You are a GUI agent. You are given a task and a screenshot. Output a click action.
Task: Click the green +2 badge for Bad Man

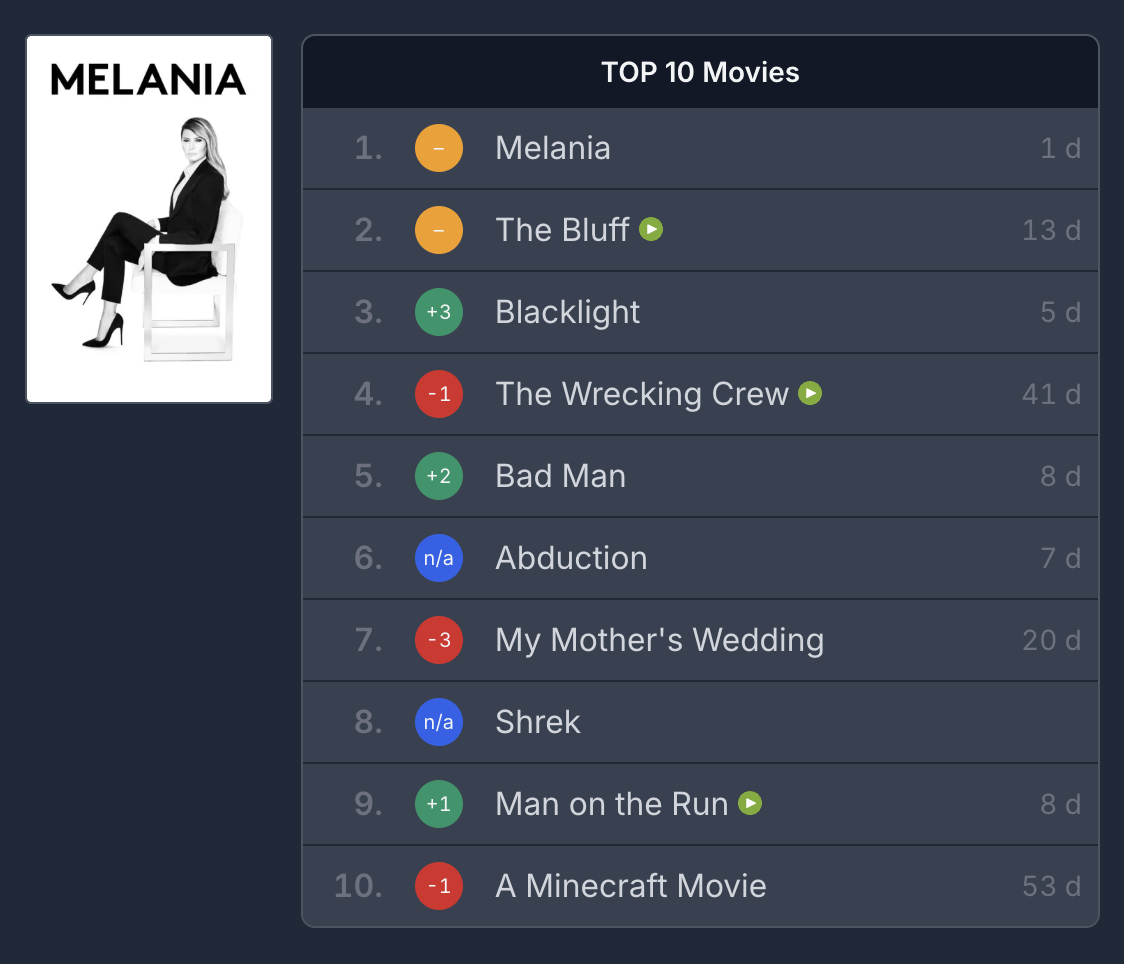(439, 476)
